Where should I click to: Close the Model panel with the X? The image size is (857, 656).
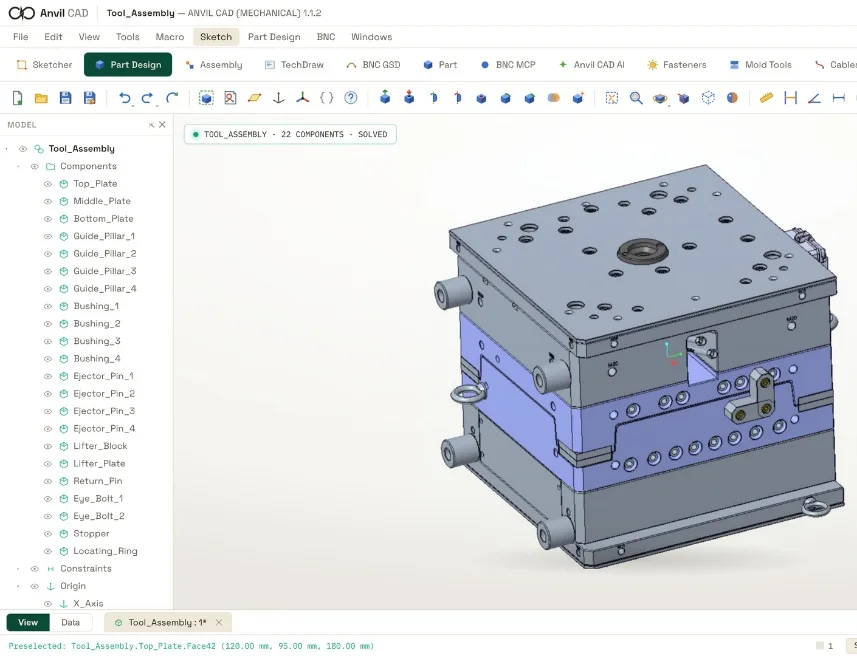pyautogui.click(x=162, y=125)
